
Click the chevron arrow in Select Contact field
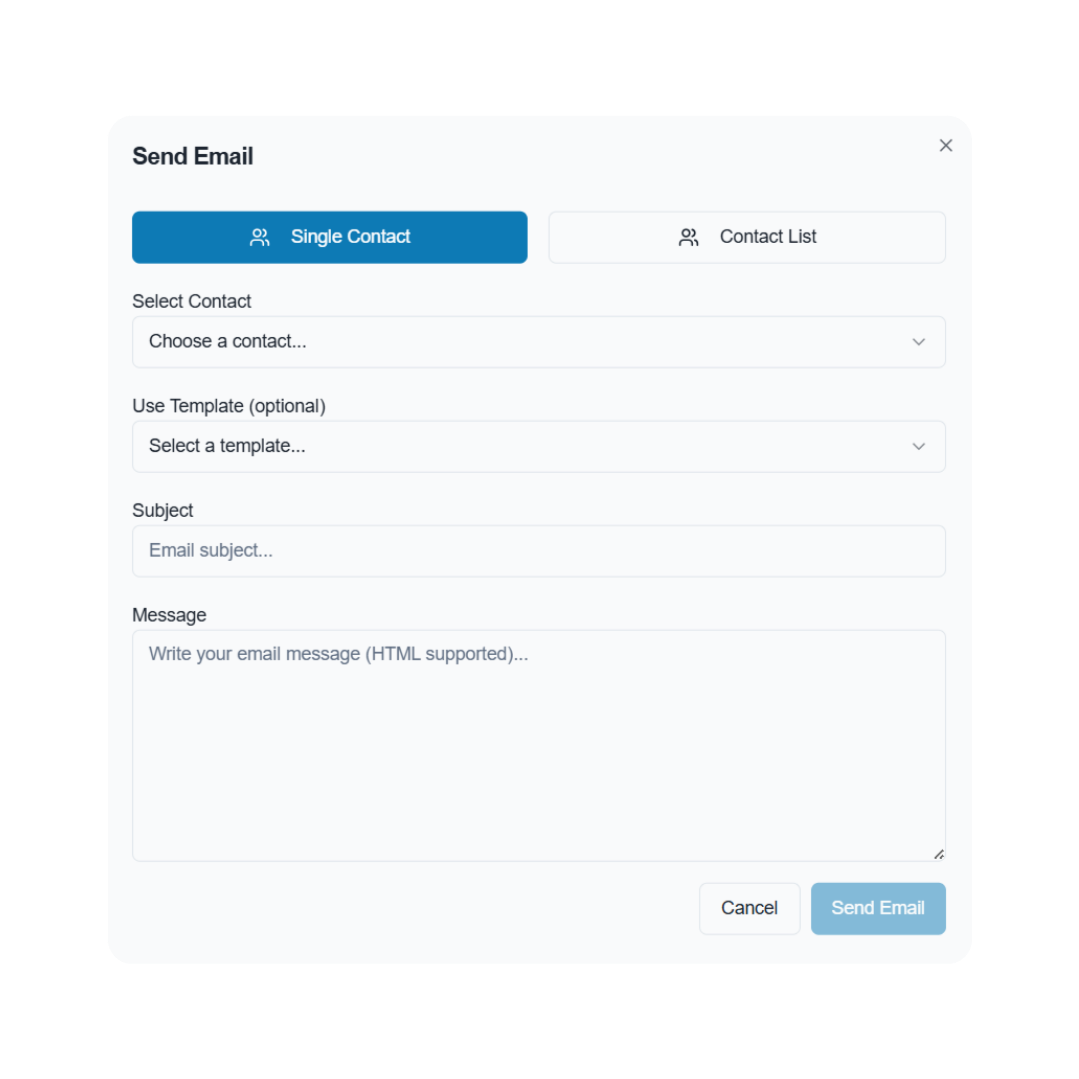tap(918, 342)
